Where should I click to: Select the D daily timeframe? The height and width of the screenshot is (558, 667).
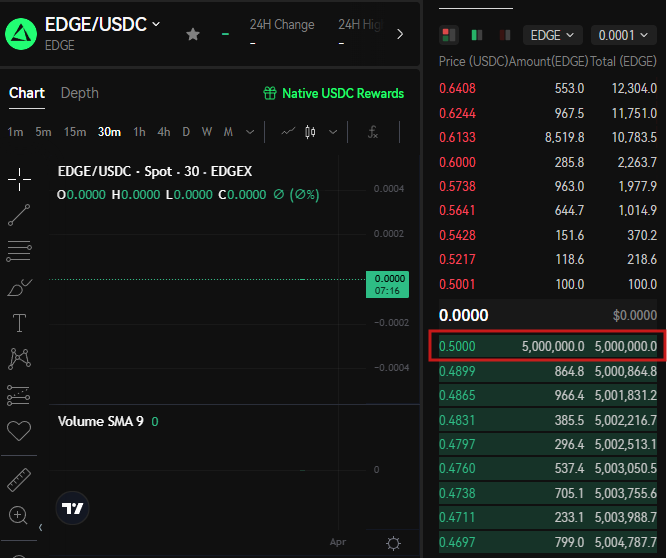(x=186, y=132)
